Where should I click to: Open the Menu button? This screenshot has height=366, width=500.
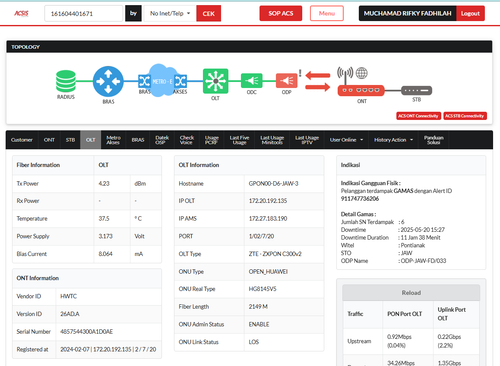tap(327, 13)
